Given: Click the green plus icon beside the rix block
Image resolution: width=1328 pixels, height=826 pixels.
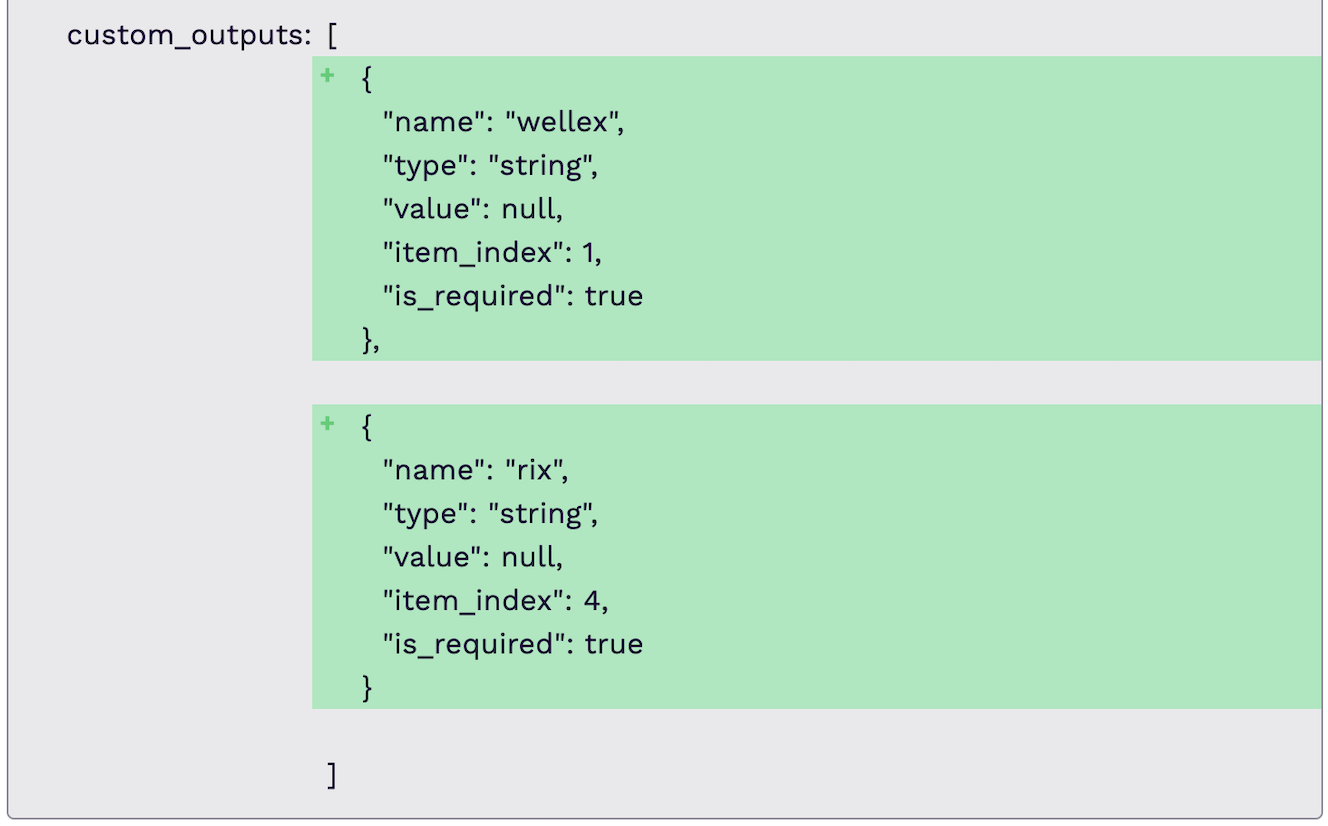Looking at the screenshot, I should [x=326, y=425].
